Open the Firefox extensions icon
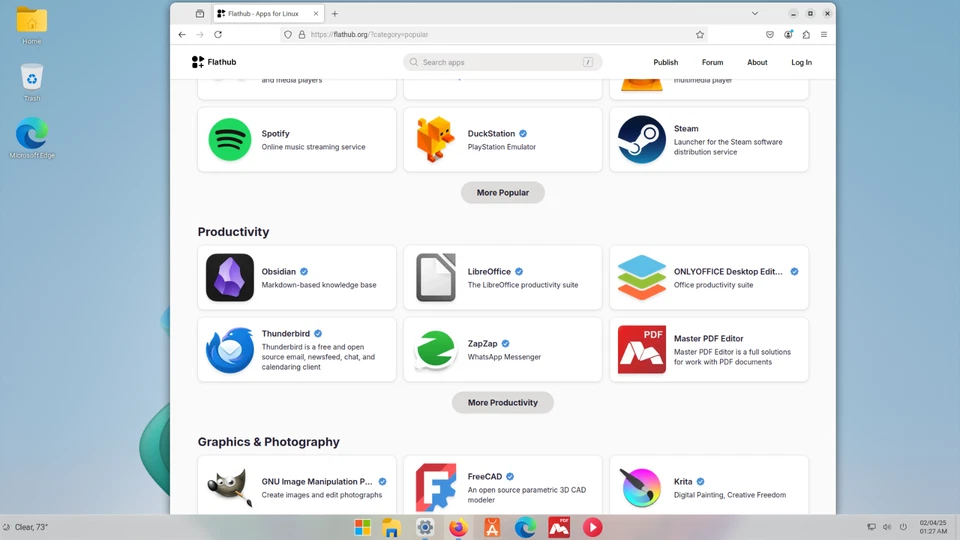Image resolution: width=960 pixels, height=540 pixels. coord(806,34)
